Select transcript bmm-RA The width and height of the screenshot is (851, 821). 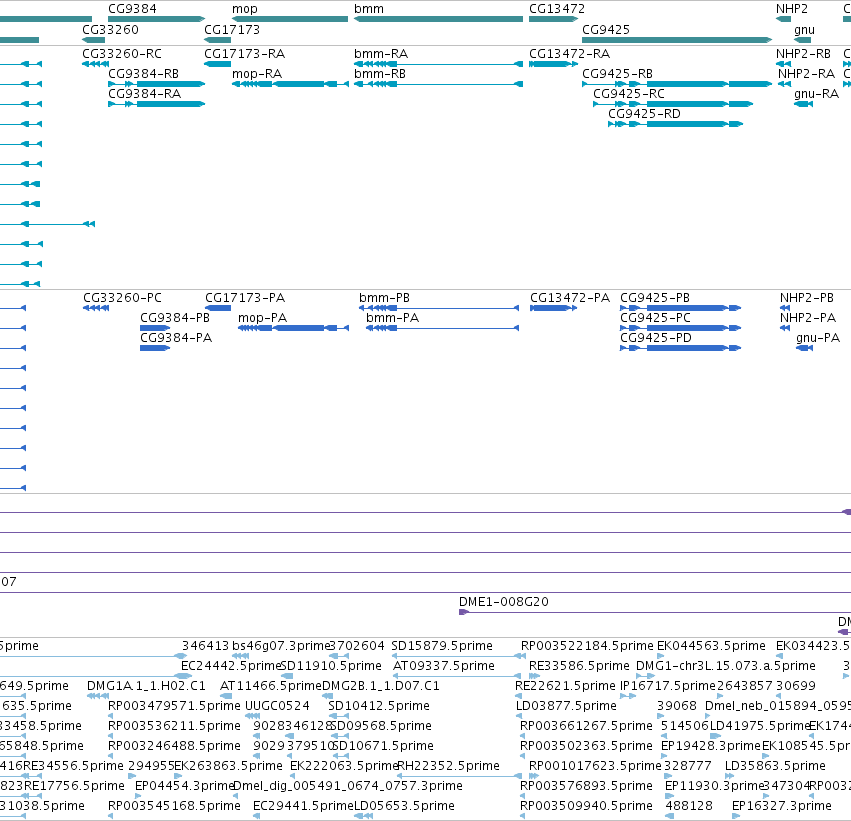[x=438, y=64]
